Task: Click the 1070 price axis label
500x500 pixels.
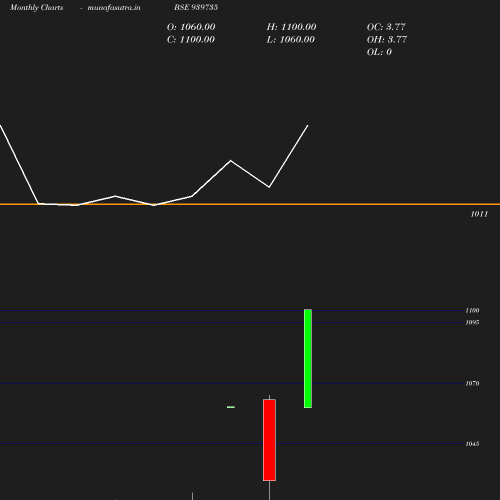Action: (x=472, y=383)
